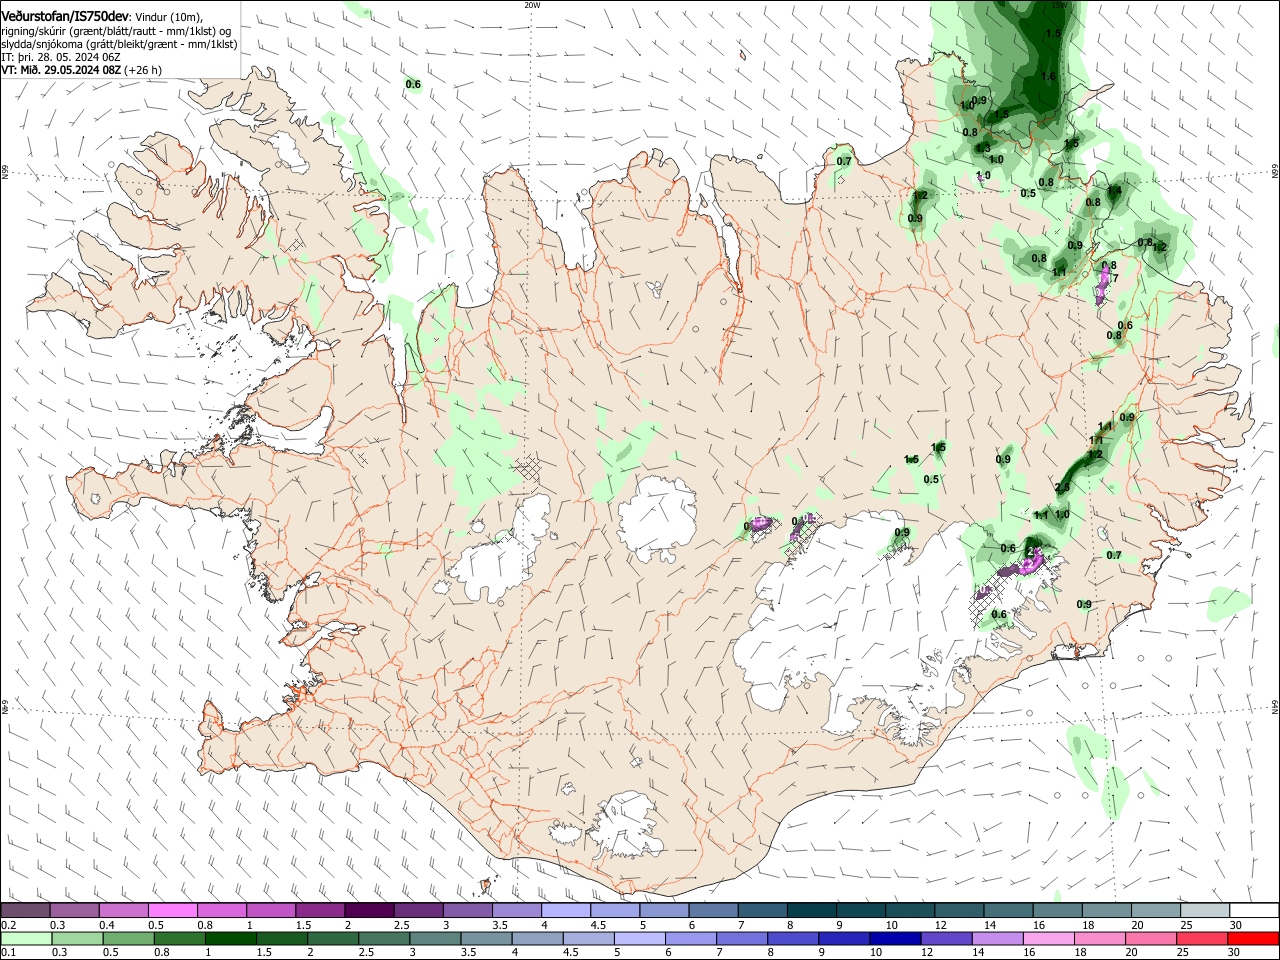1280x960 pixels.
Task: Pick the bright pink 0.5–0.8 snow legend swatch
Action: (x=172, y=910)
